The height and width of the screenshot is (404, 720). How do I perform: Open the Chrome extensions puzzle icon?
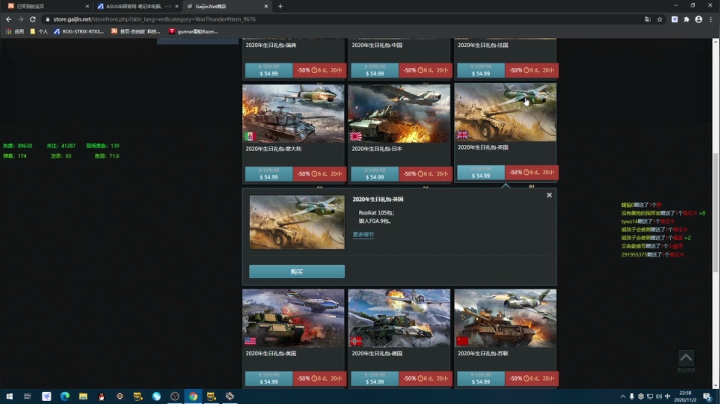[686, 19]
